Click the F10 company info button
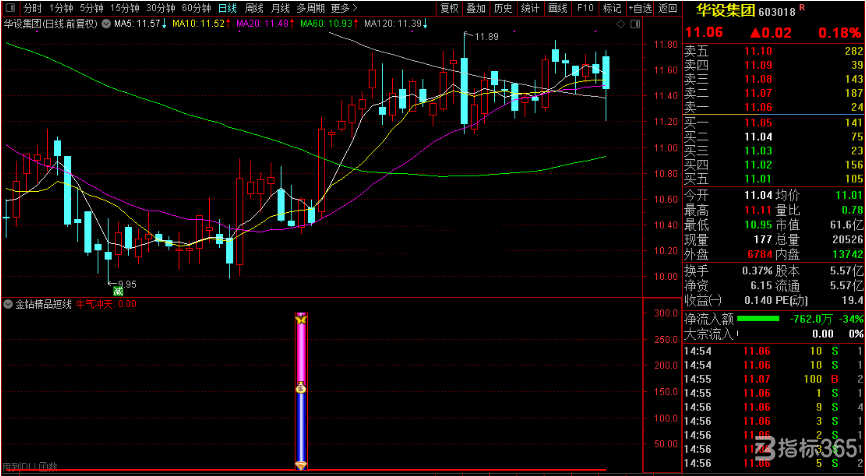This screenshot has height=476, width=866. click(585, 8)
